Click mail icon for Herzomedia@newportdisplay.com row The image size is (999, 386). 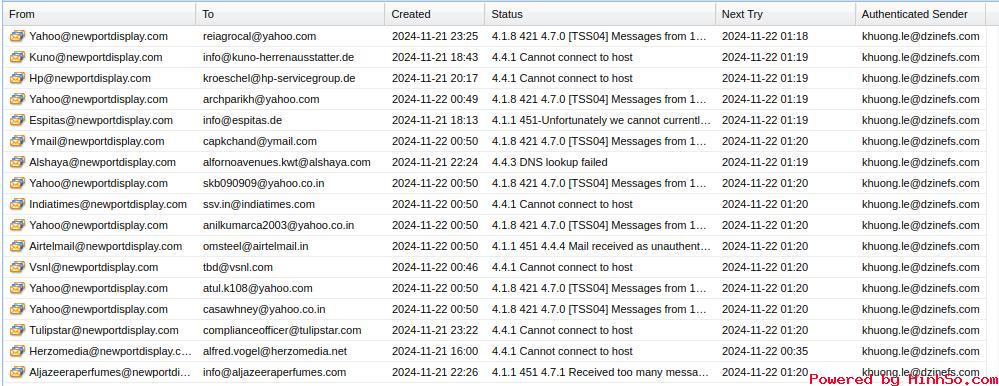[17, 352]
